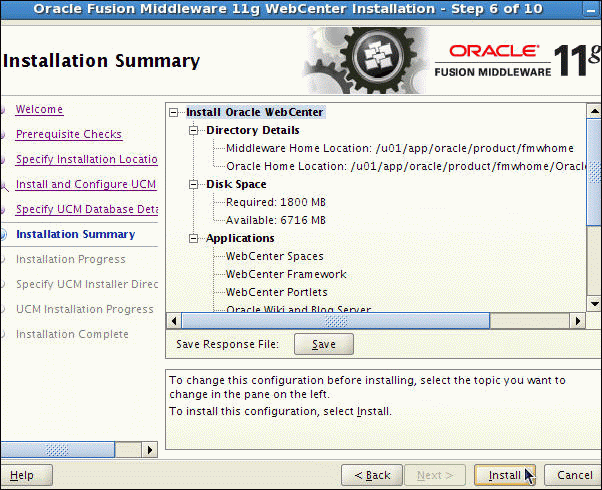
Task: Click the right arrow of the steps pane scrollbar
Action: [150, 450]
